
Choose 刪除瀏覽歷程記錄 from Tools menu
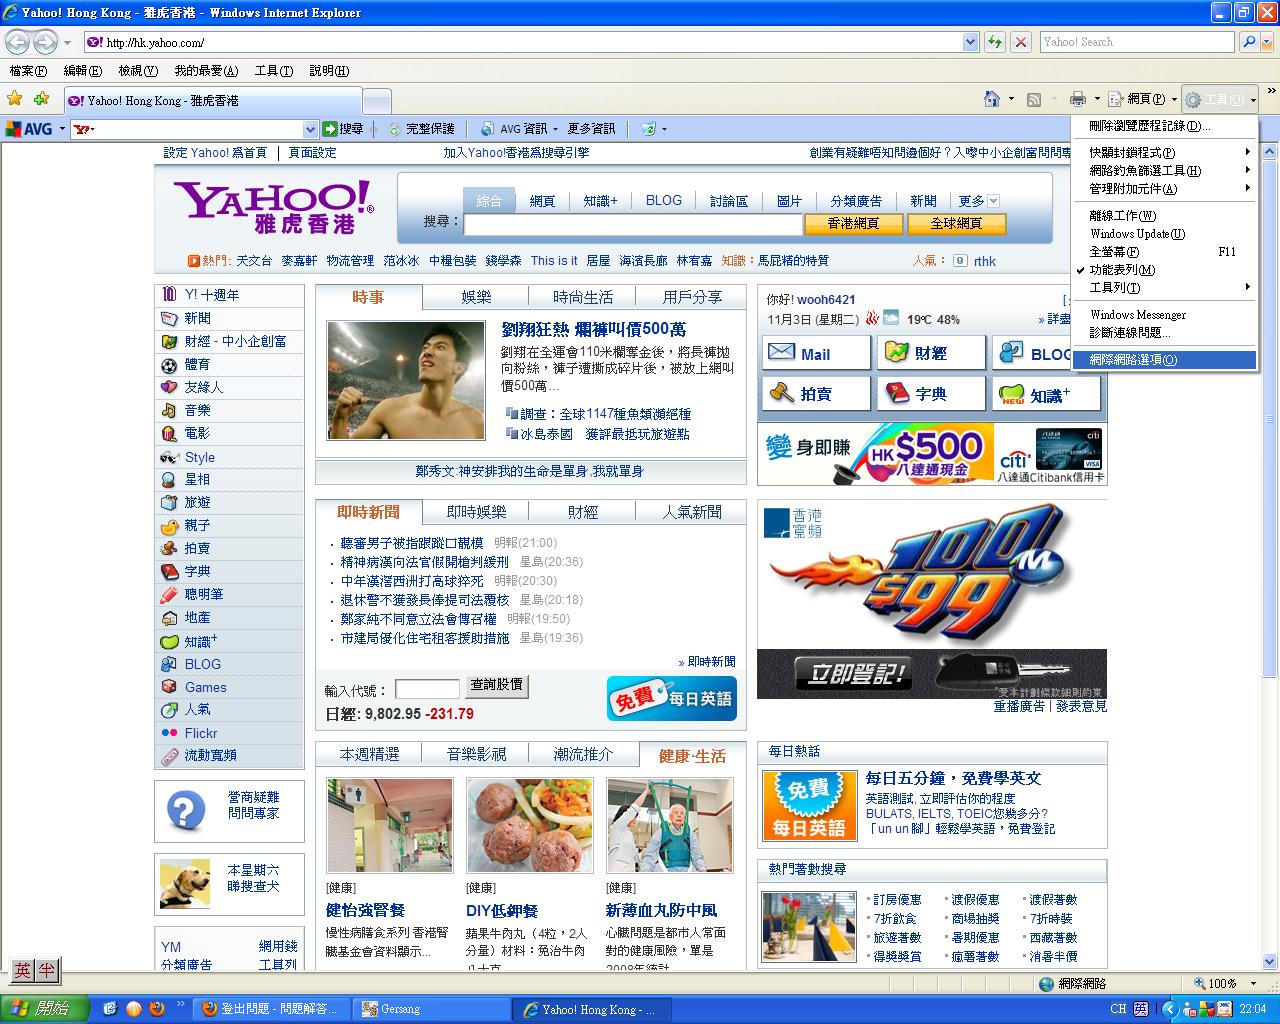coord(1164,126)
